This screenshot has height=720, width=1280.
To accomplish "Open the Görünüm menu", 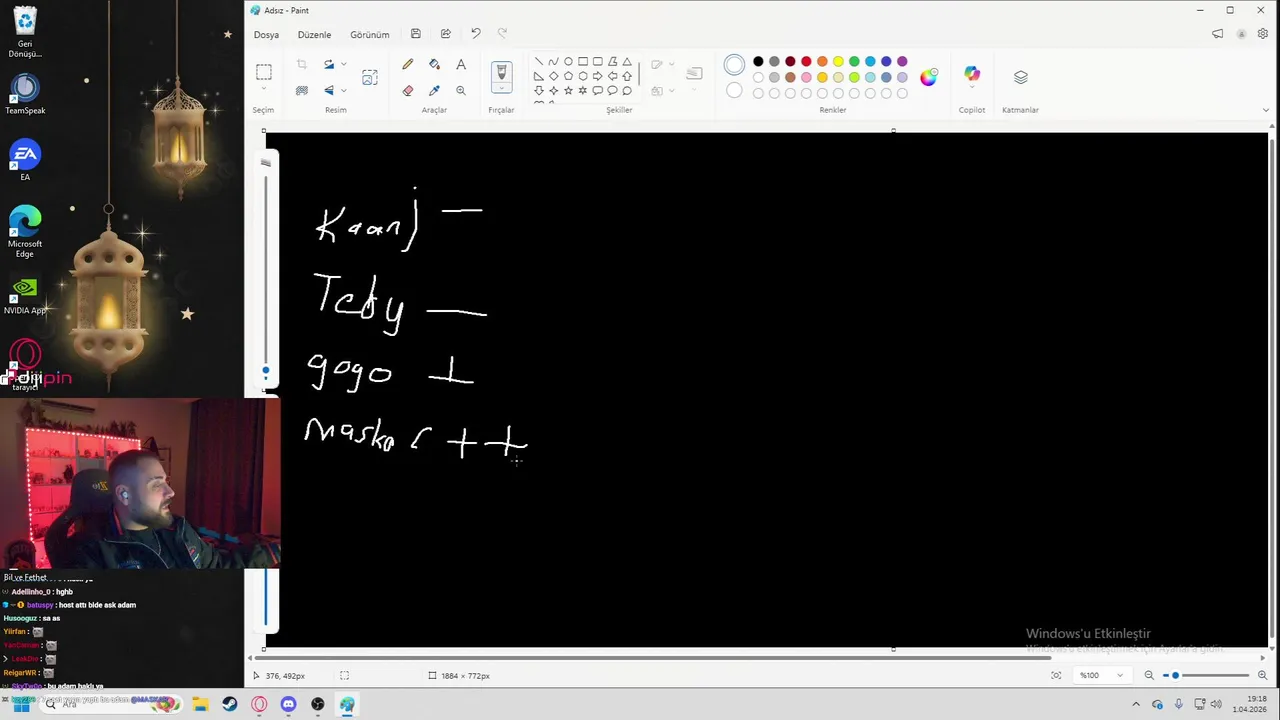I will pos(370,34).
